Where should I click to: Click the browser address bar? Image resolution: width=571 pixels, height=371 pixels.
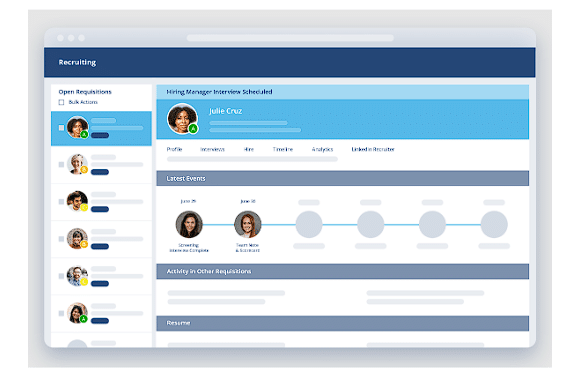click(290, 38)
